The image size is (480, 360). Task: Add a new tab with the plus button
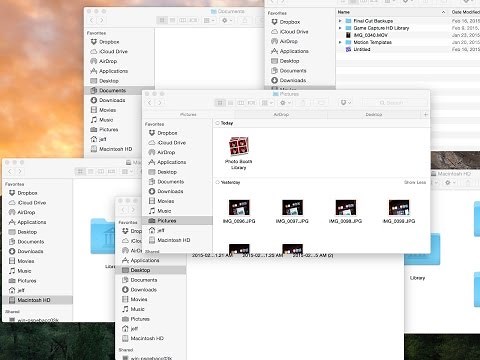pos(425,114)
